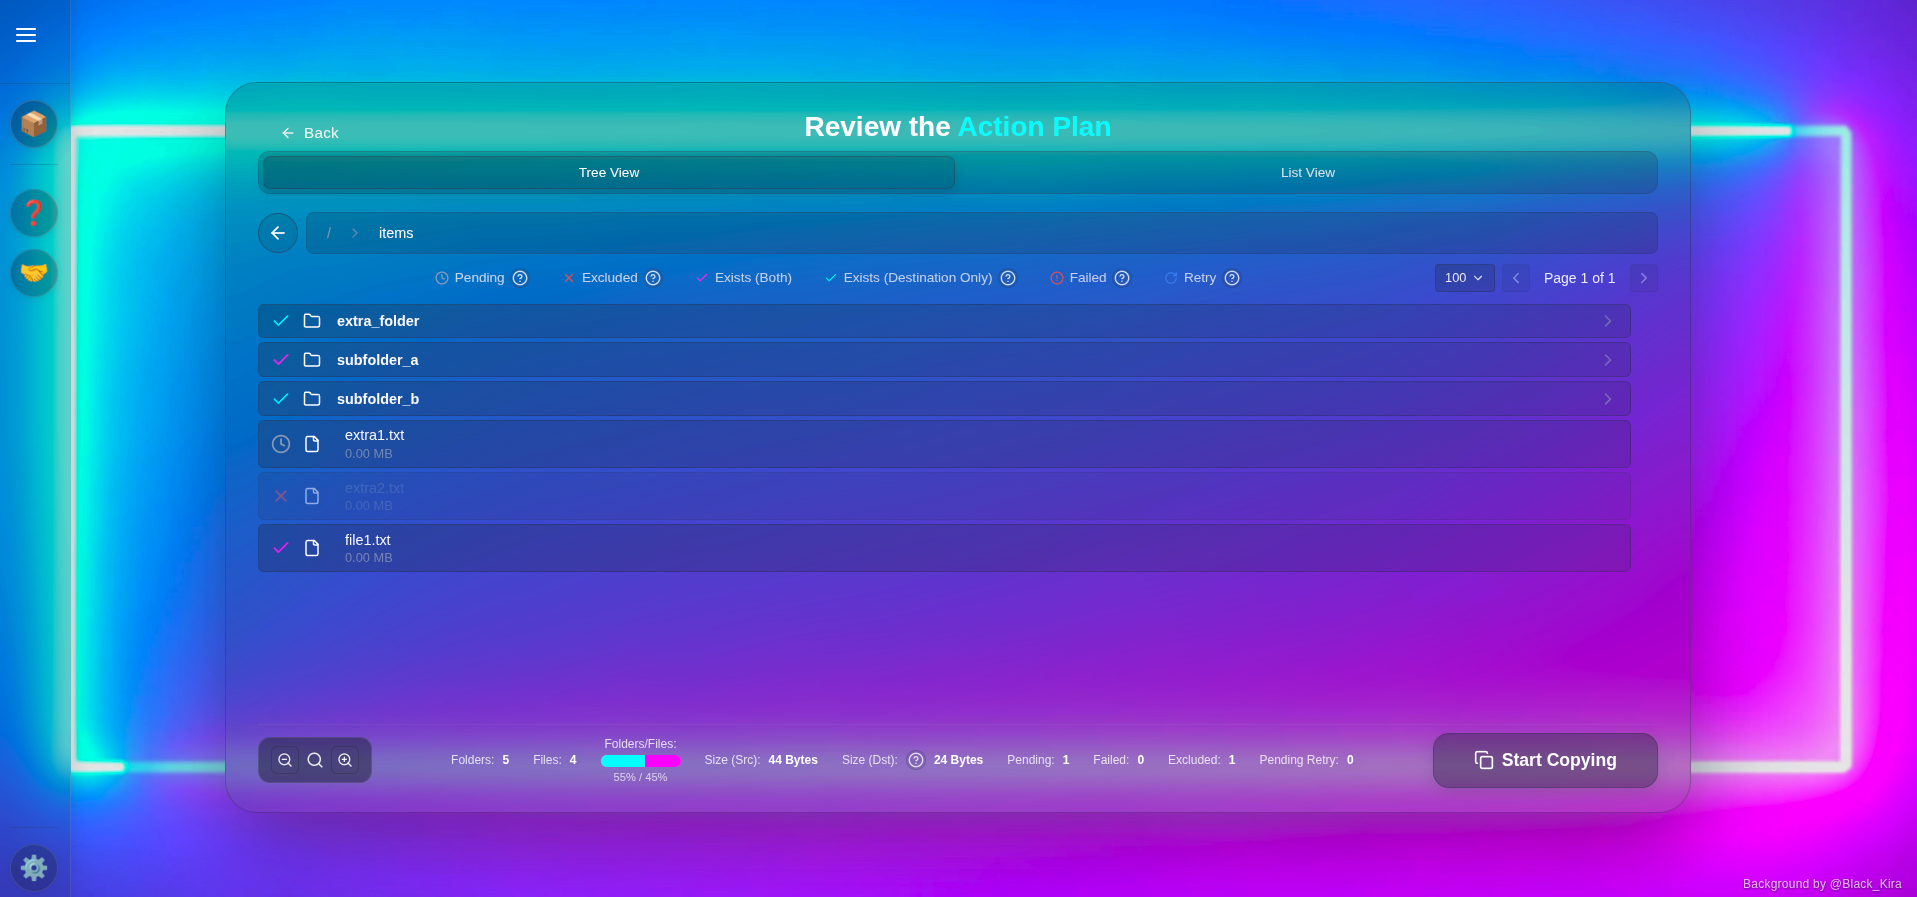Click the Pending legend label

[x=479, y=278]
